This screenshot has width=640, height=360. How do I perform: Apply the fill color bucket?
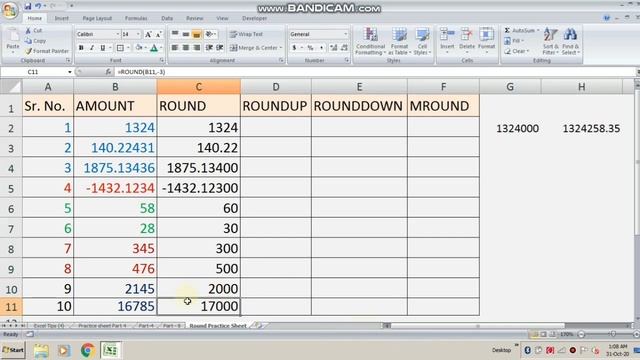click(x=139, y=48)
